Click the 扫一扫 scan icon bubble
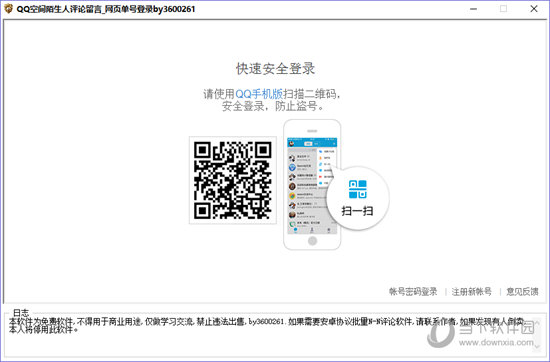 (357, 198)
